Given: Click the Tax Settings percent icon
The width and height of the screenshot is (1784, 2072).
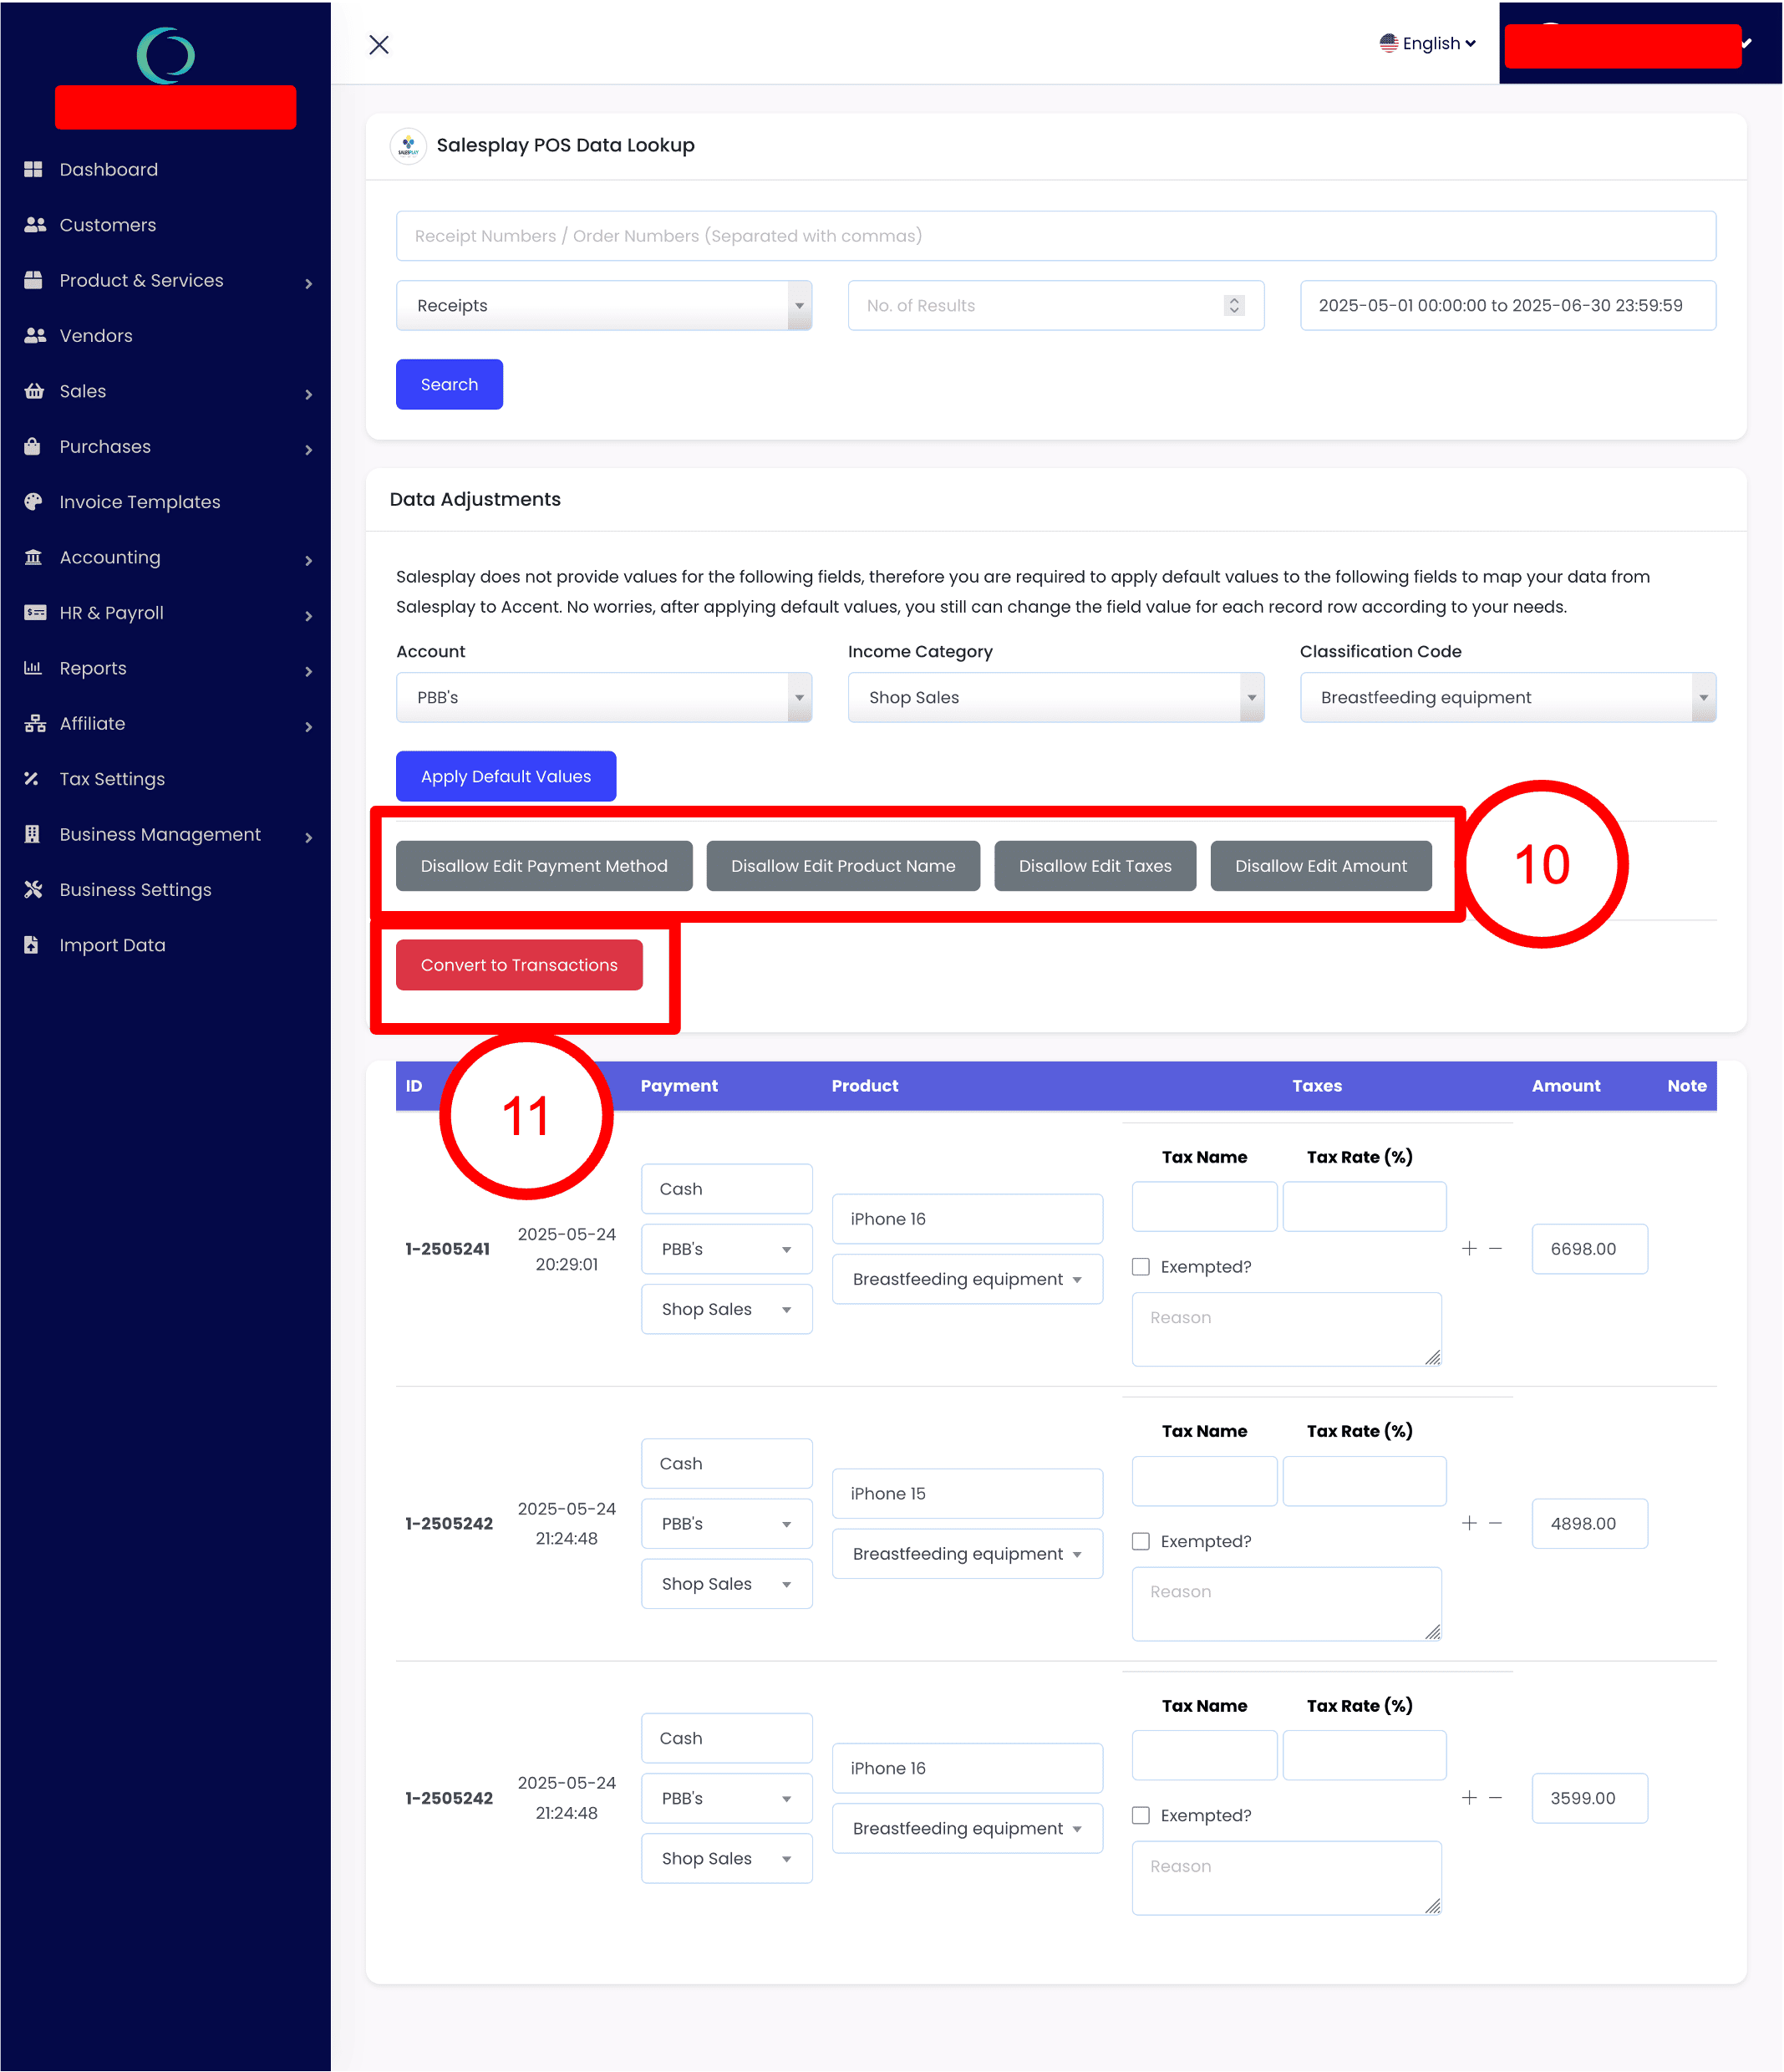Looking at the screenshot, I should coord(32,778).
